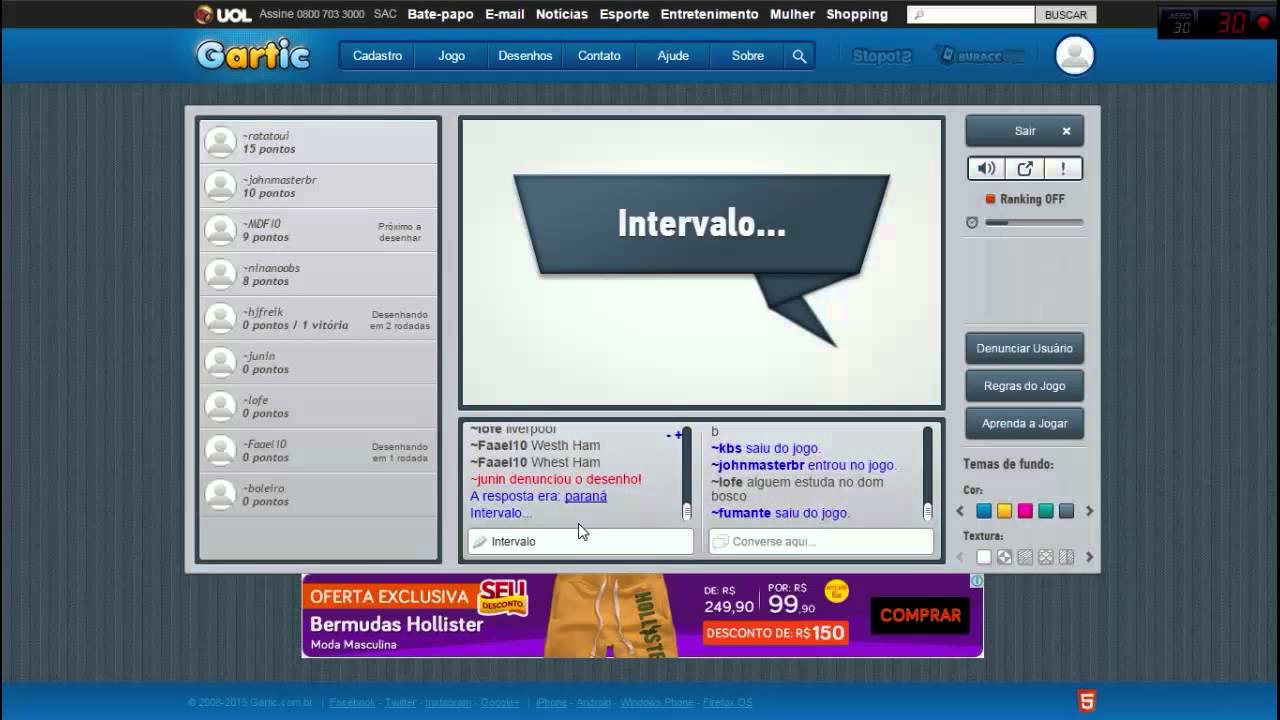
Task: Select the pink background color swatch
Action: tap(1025, 511)
